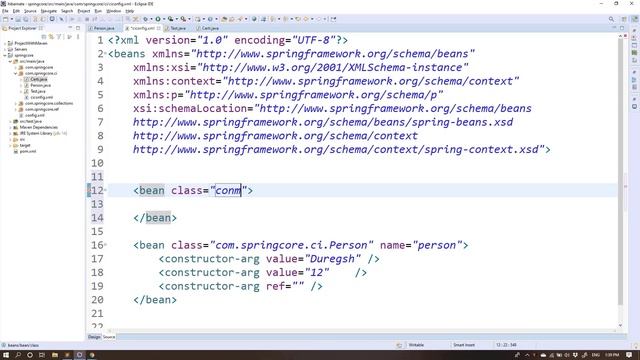This screenshot has height=360, width=640.
Task: Click the Save All toolbar icon
Action: click(x=25, y=19)
